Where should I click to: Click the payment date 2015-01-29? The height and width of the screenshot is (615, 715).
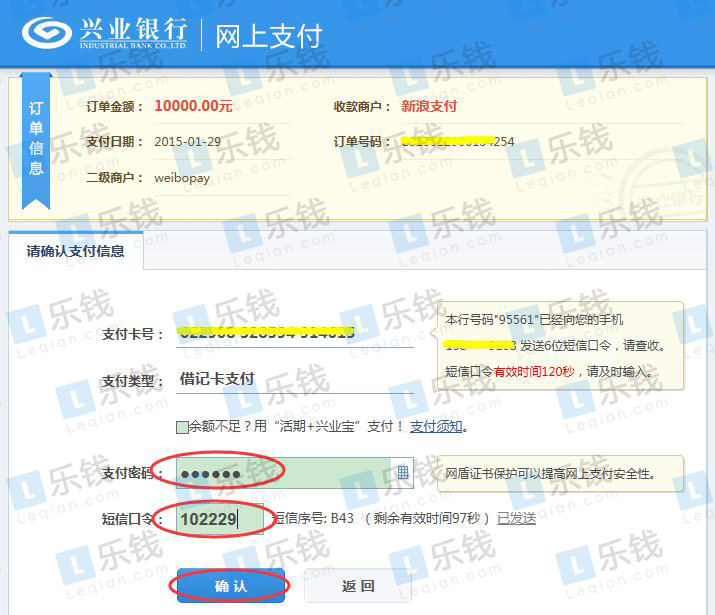pos(187,142)
